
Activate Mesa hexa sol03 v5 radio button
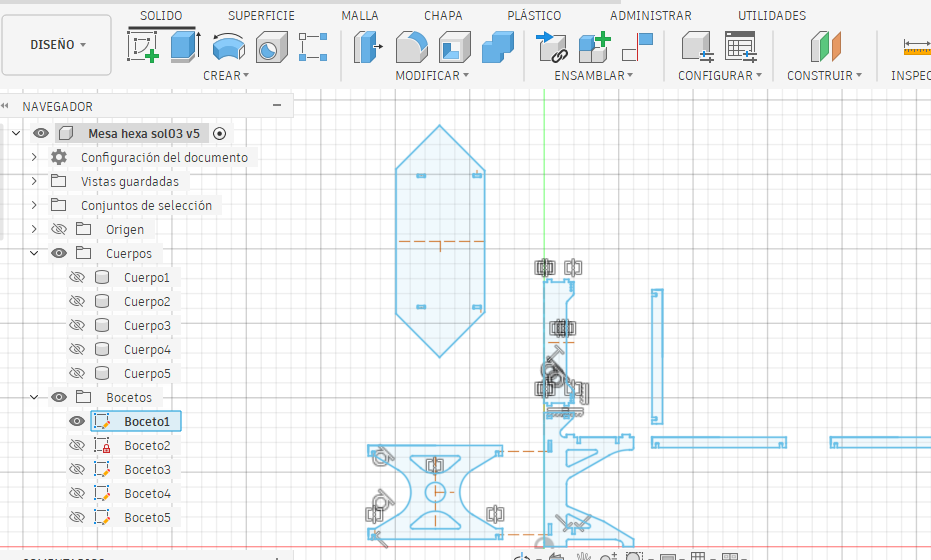coord(220,134)
